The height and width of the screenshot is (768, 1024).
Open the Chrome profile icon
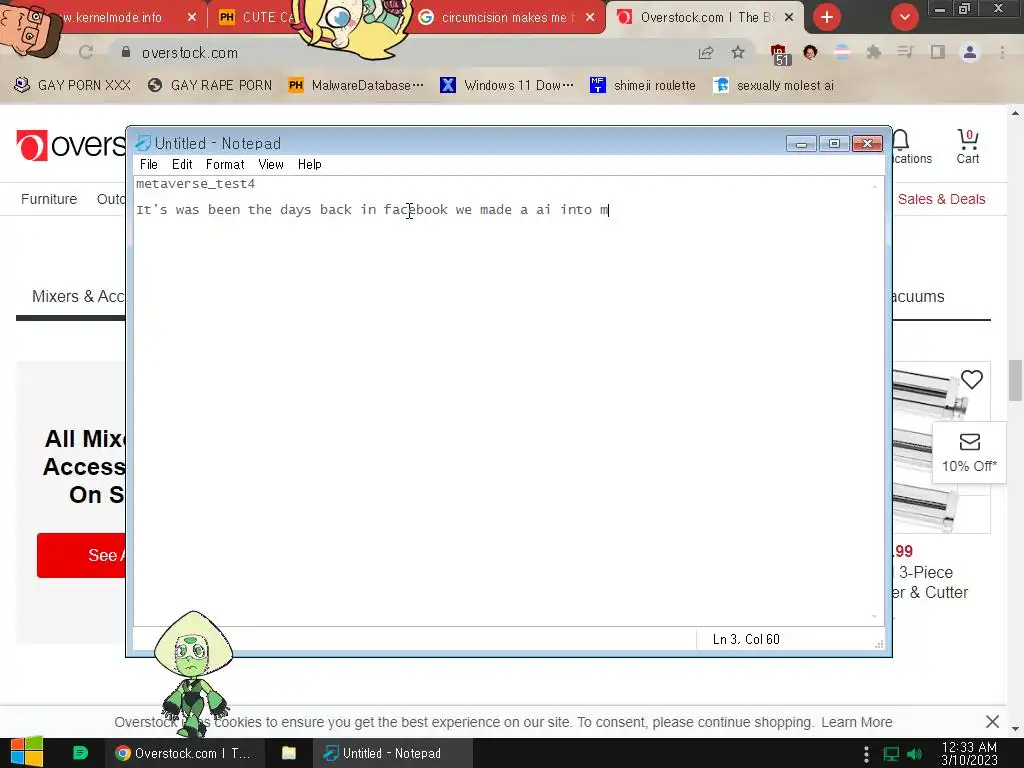970,52
